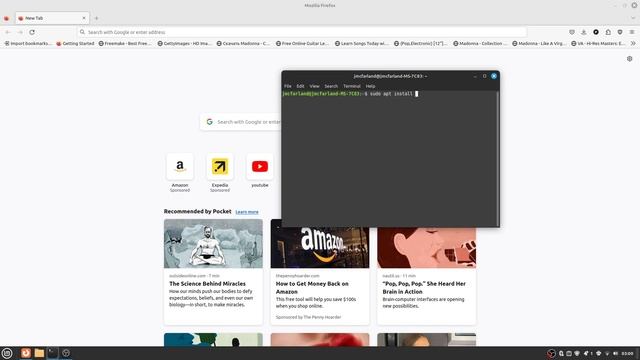Screen dimensions: 640x360
Task: Open the Terminal Search menu
Action: tap(331, 86)
